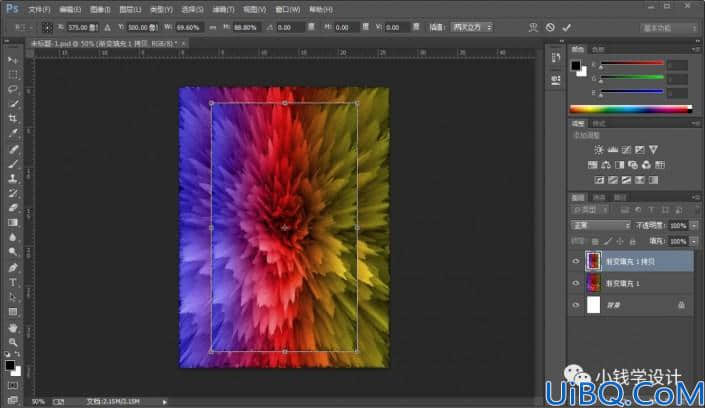Open the File (F) menu
The height and width of the screenshot is (408, 705).
(x=39, y=9)
